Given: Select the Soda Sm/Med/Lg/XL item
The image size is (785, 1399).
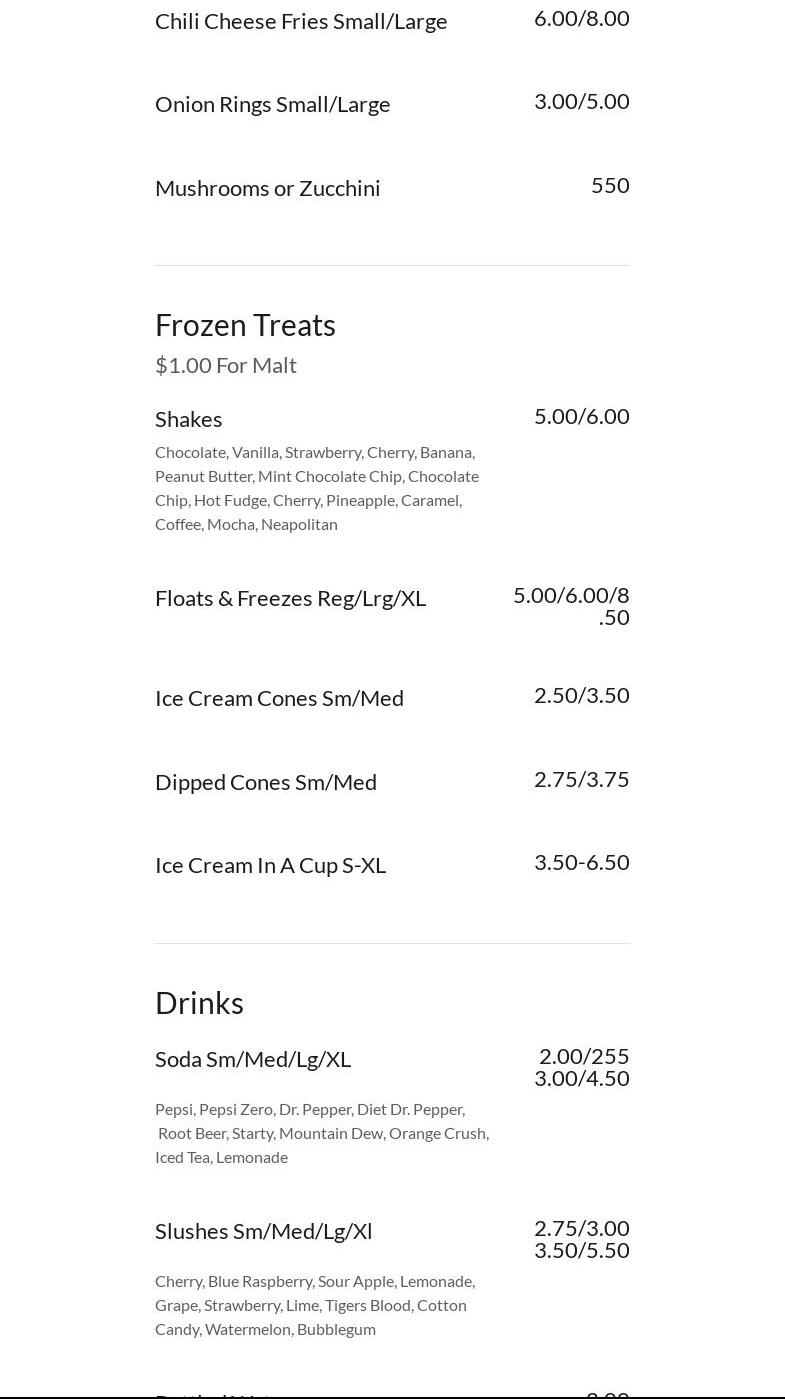Looking at the screenshot, I should click(x=253, y=1059).
